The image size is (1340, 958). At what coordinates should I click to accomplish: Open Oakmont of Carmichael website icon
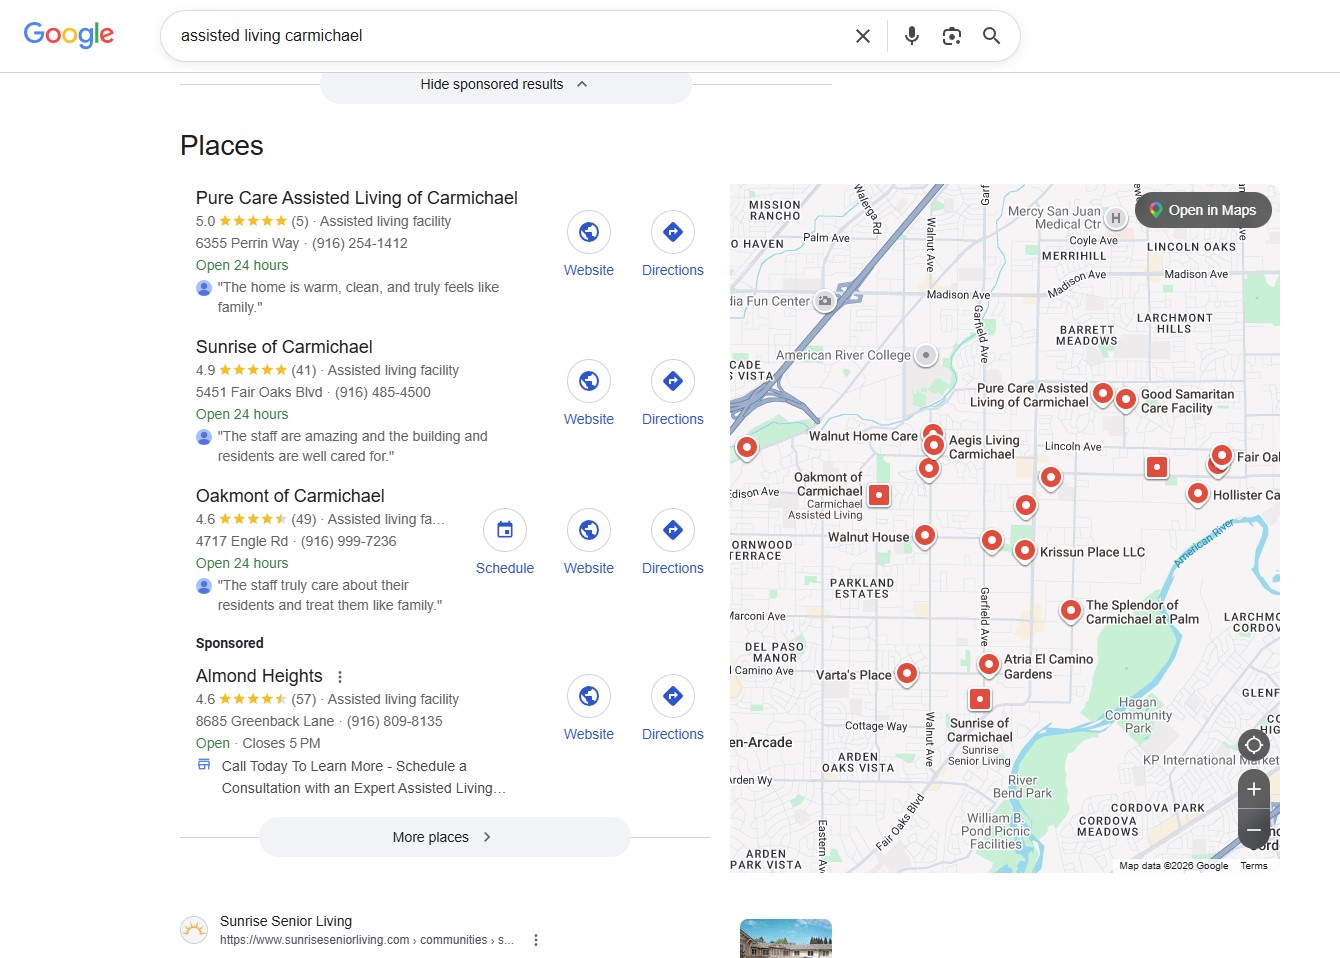(x=589, y=530)
